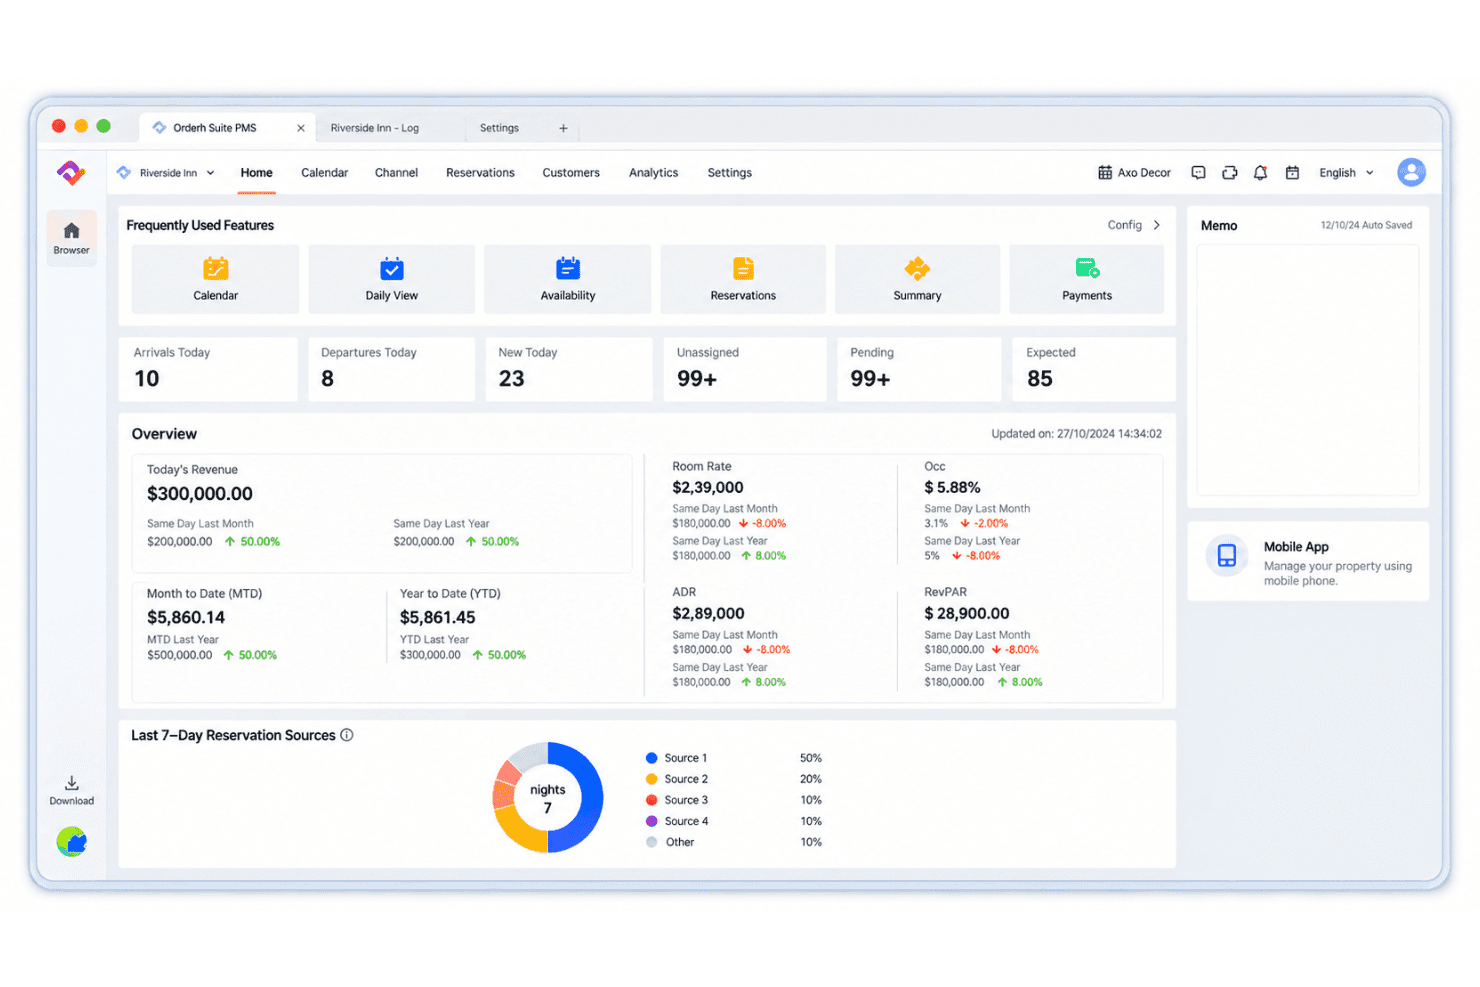This screenshot has height=987, width=1480.
Task: Click the Calendar card under Frequently Used Features
Action: click(215, 279)
